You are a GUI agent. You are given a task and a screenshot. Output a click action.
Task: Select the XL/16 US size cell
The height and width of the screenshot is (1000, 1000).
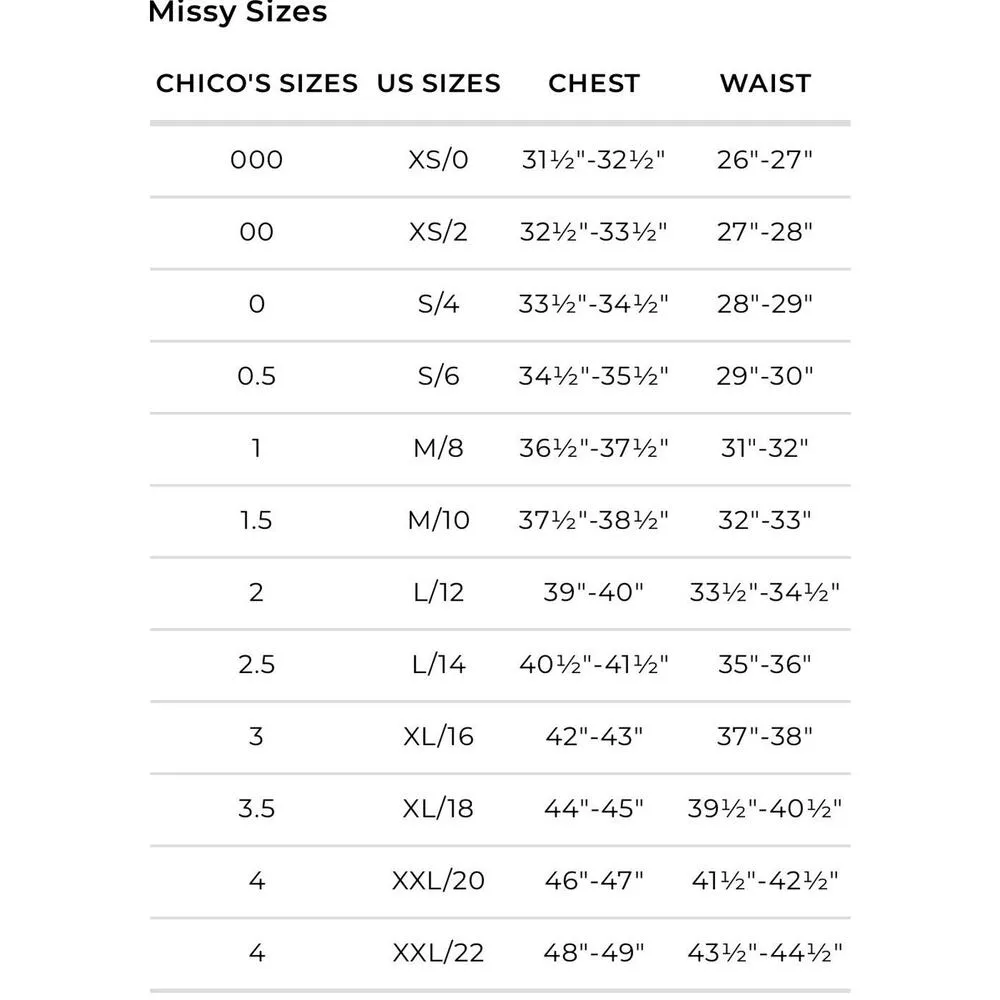click(438, 736)
